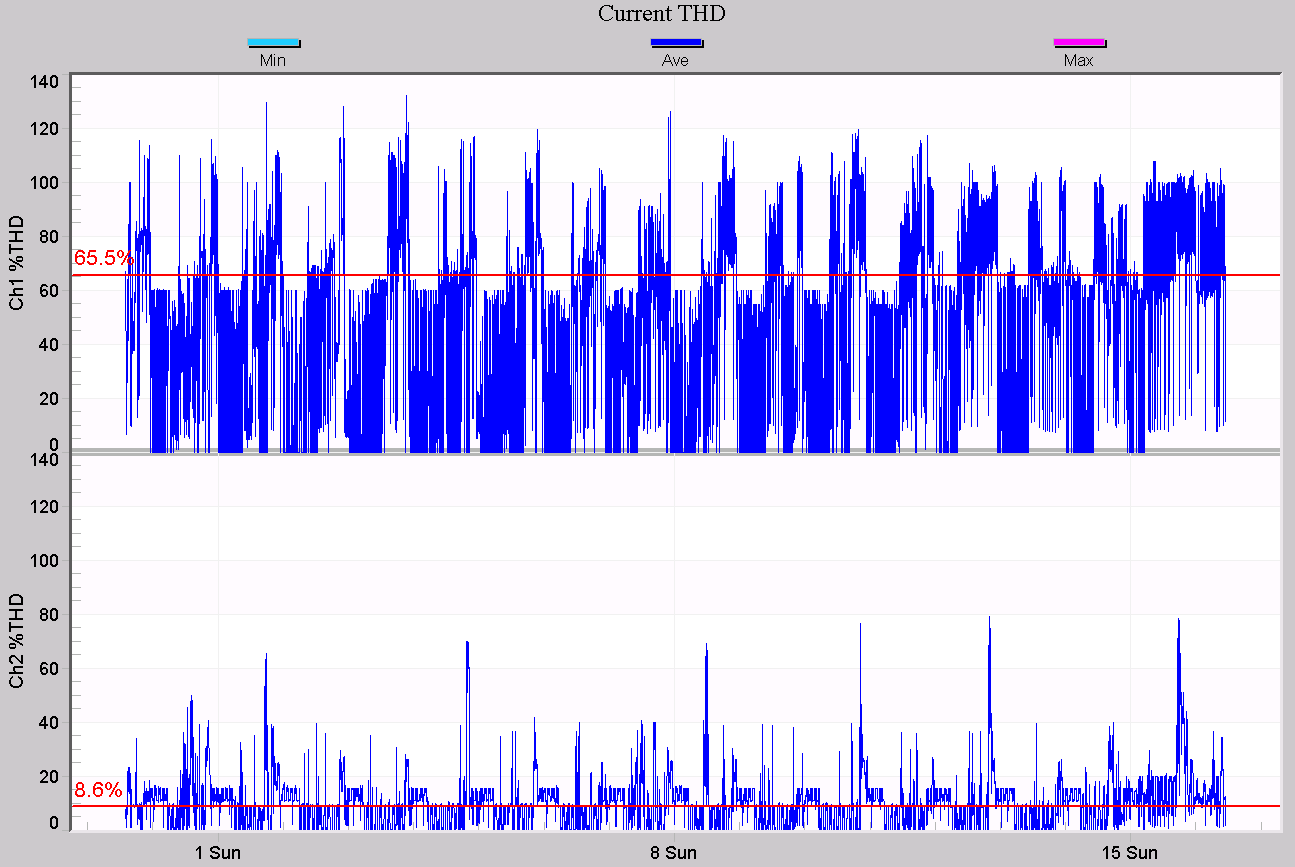This screenshot has height=867, width=1295.
Task: Click the 1 Sun date label
Action: click(x=218, y=853)
